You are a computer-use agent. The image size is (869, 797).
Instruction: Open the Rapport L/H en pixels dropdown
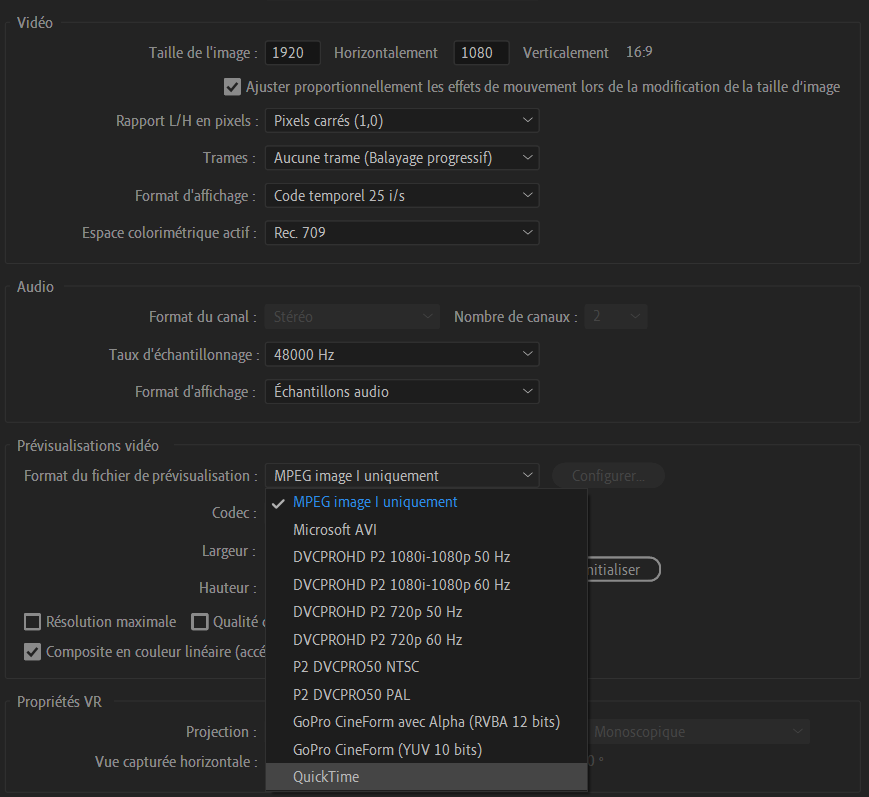[x=402, y=121]
